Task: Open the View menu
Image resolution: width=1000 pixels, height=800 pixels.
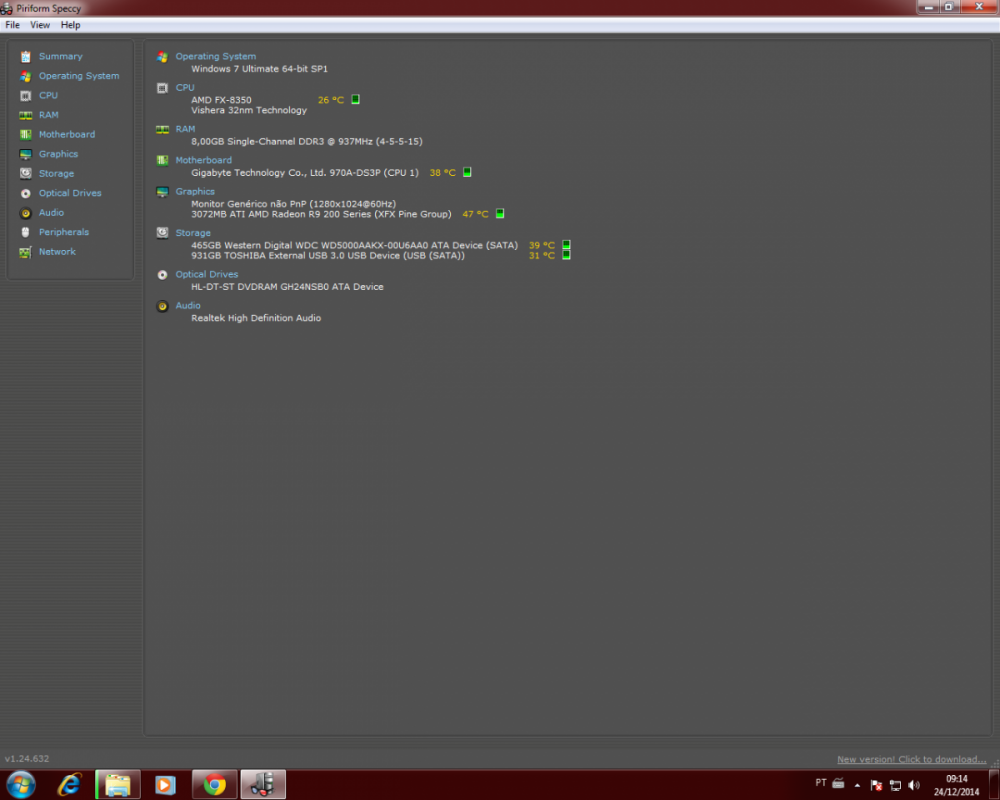Action: pyautogui.click(x=40, y=25)
